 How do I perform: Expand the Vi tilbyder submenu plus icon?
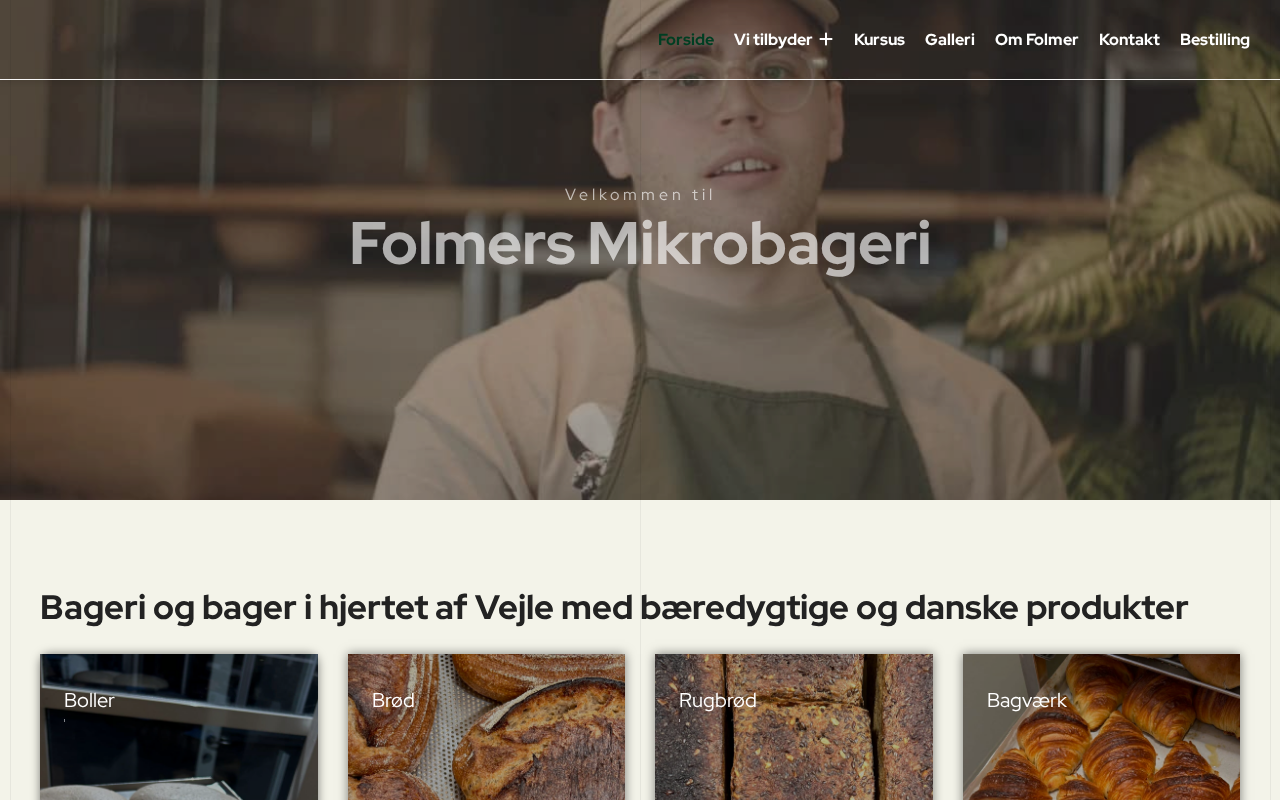(x=826, y=39)
